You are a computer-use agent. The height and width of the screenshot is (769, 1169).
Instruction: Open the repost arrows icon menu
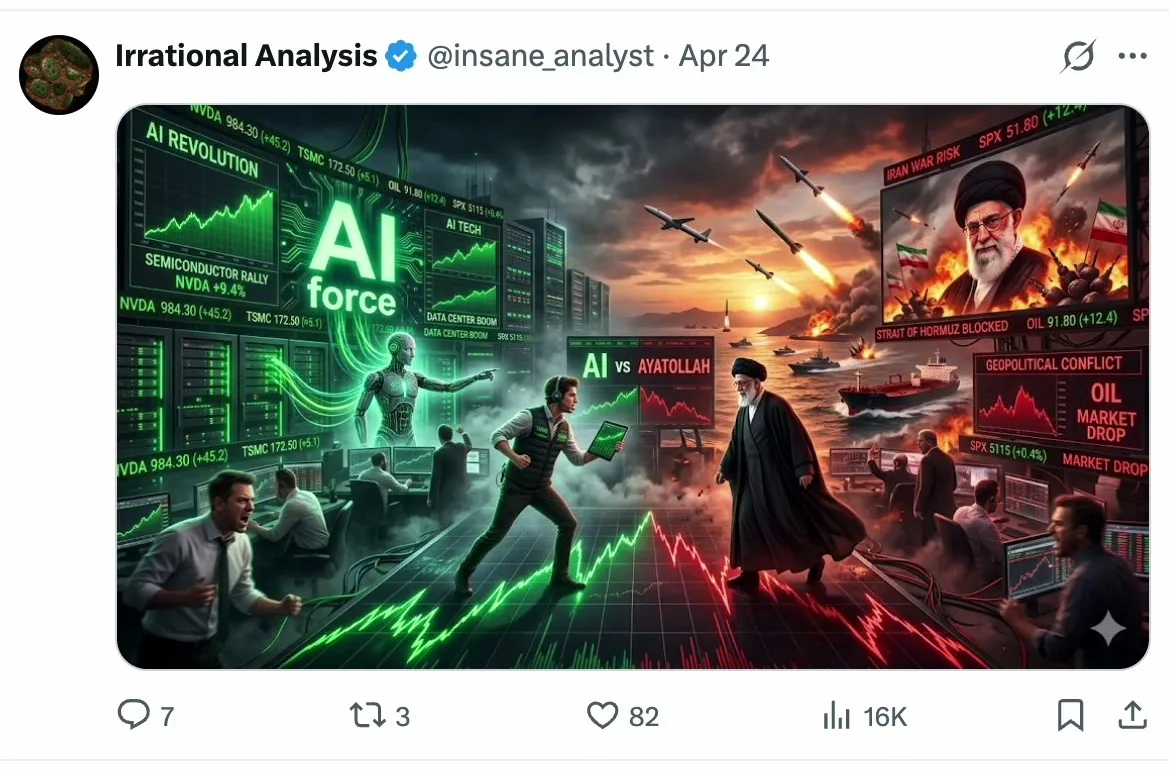pos(368,715)
